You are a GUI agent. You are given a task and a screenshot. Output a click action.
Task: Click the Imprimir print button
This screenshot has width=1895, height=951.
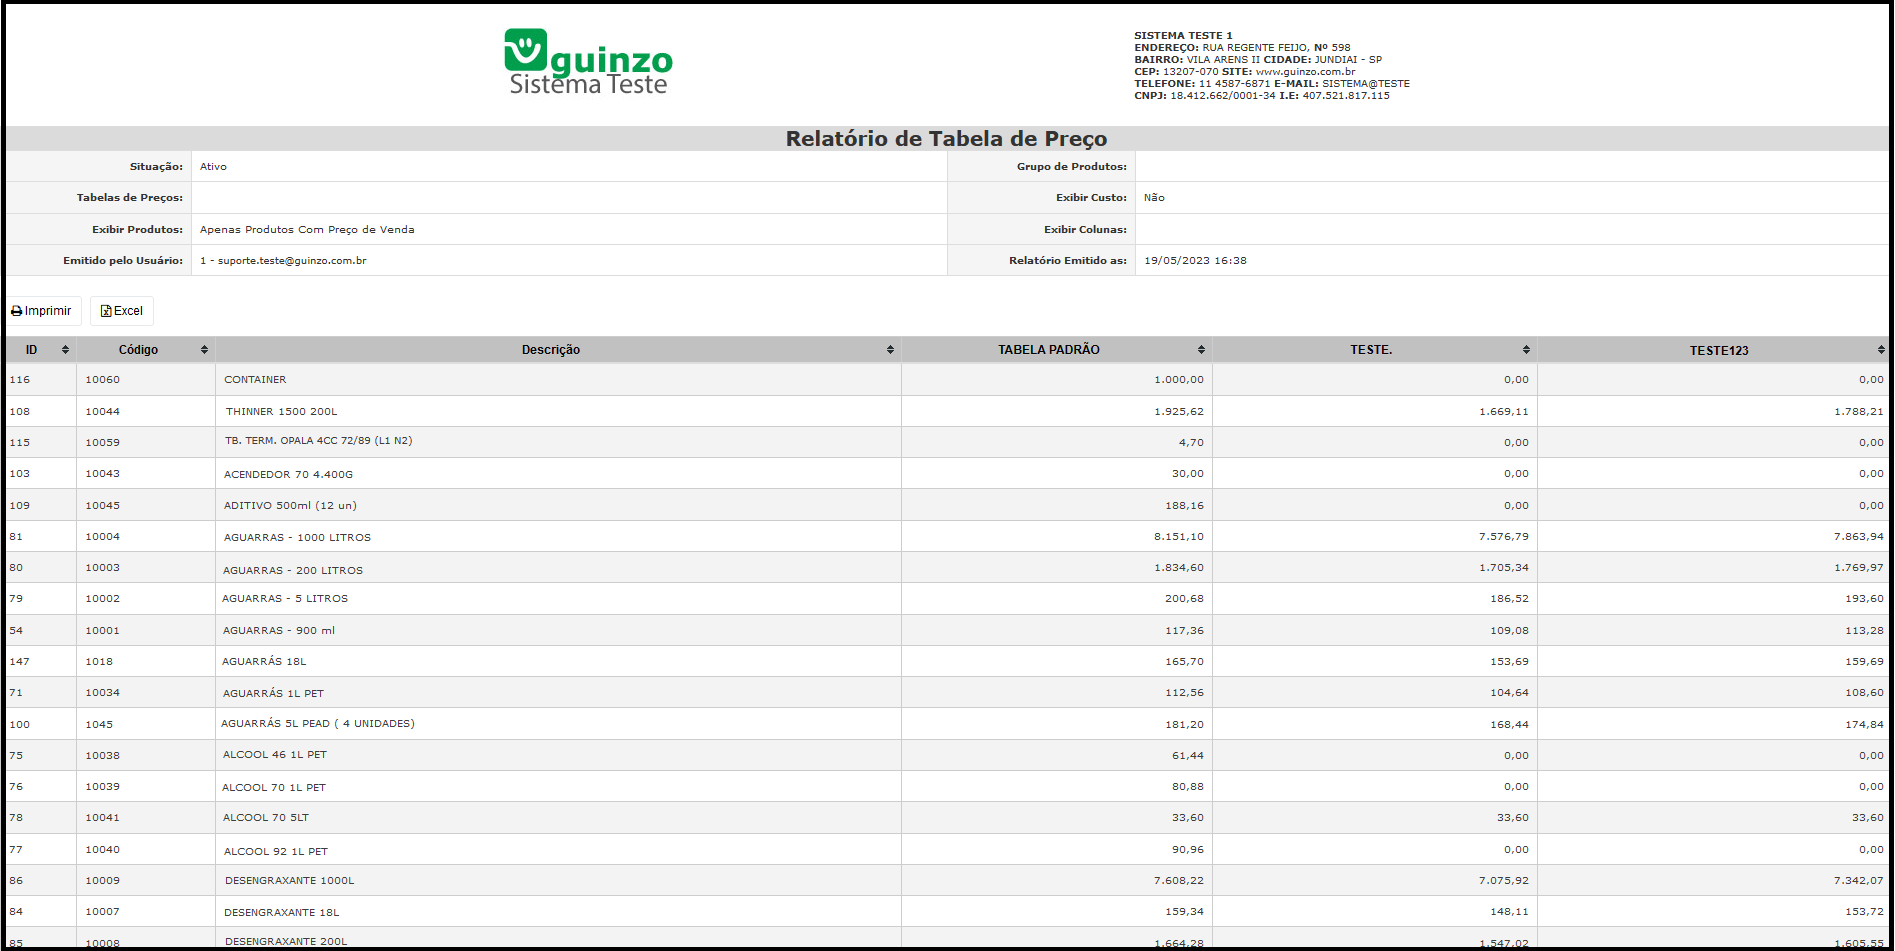(42, 311)
